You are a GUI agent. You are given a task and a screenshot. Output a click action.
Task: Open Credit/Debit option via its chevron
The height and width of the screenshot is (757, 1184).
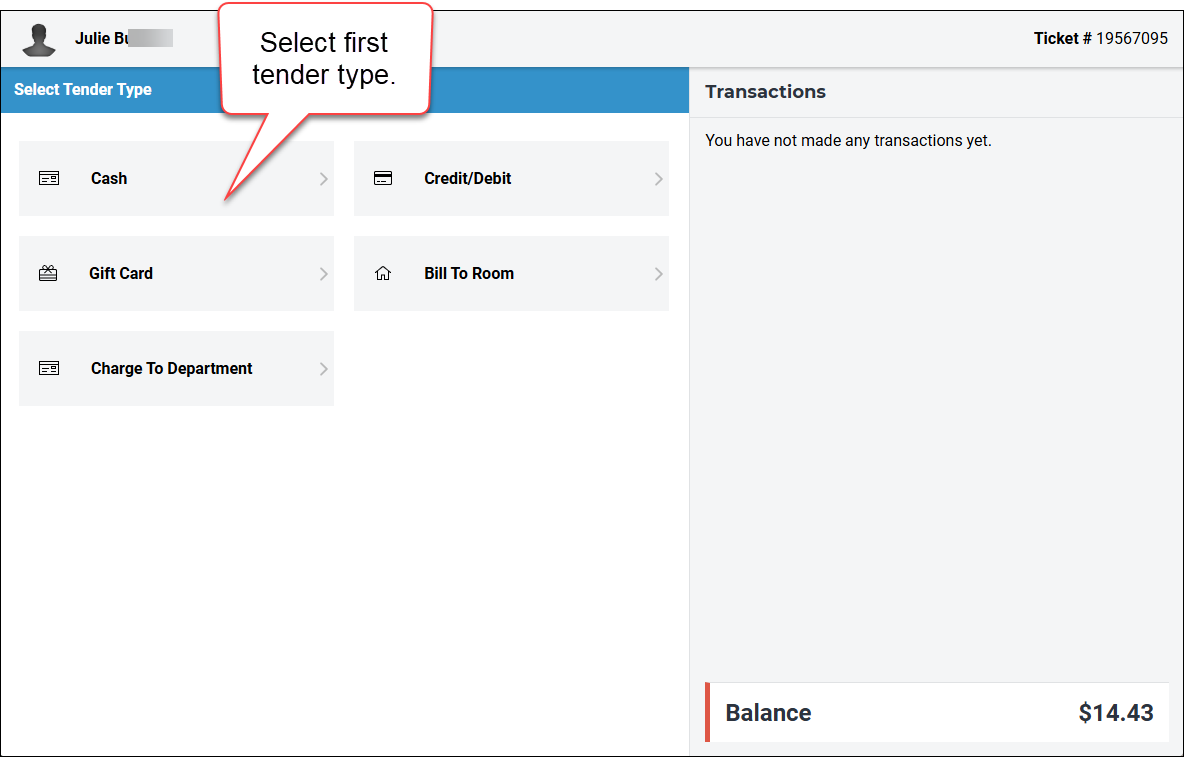(658, 179)
